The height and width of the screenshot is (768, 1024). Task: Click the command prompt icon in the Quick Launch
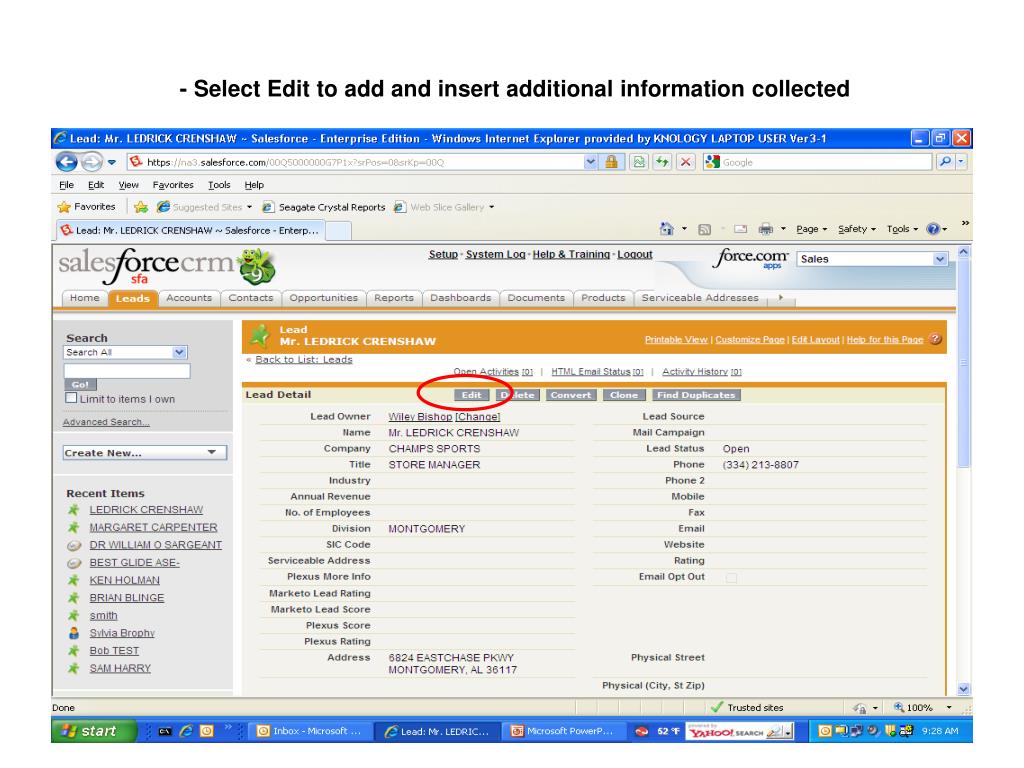coord(165,731)
